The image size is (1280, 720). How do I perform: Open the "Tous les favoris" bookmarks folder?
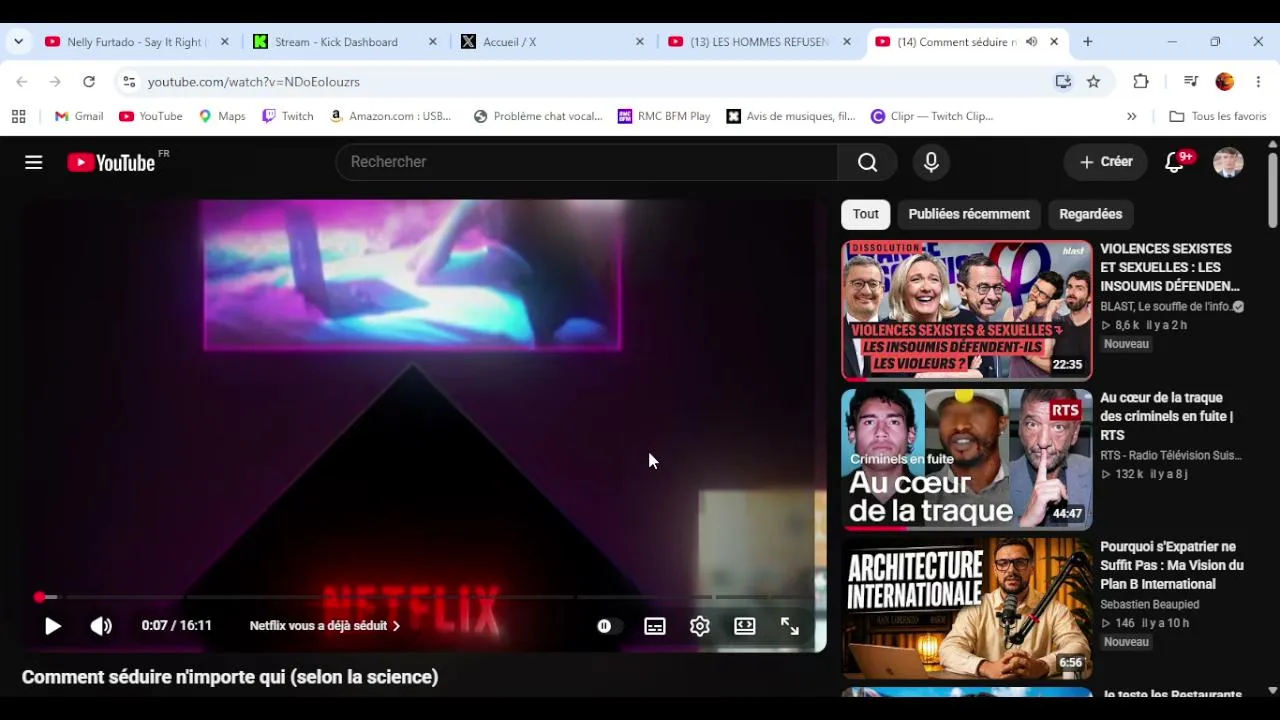[1218, 116]
